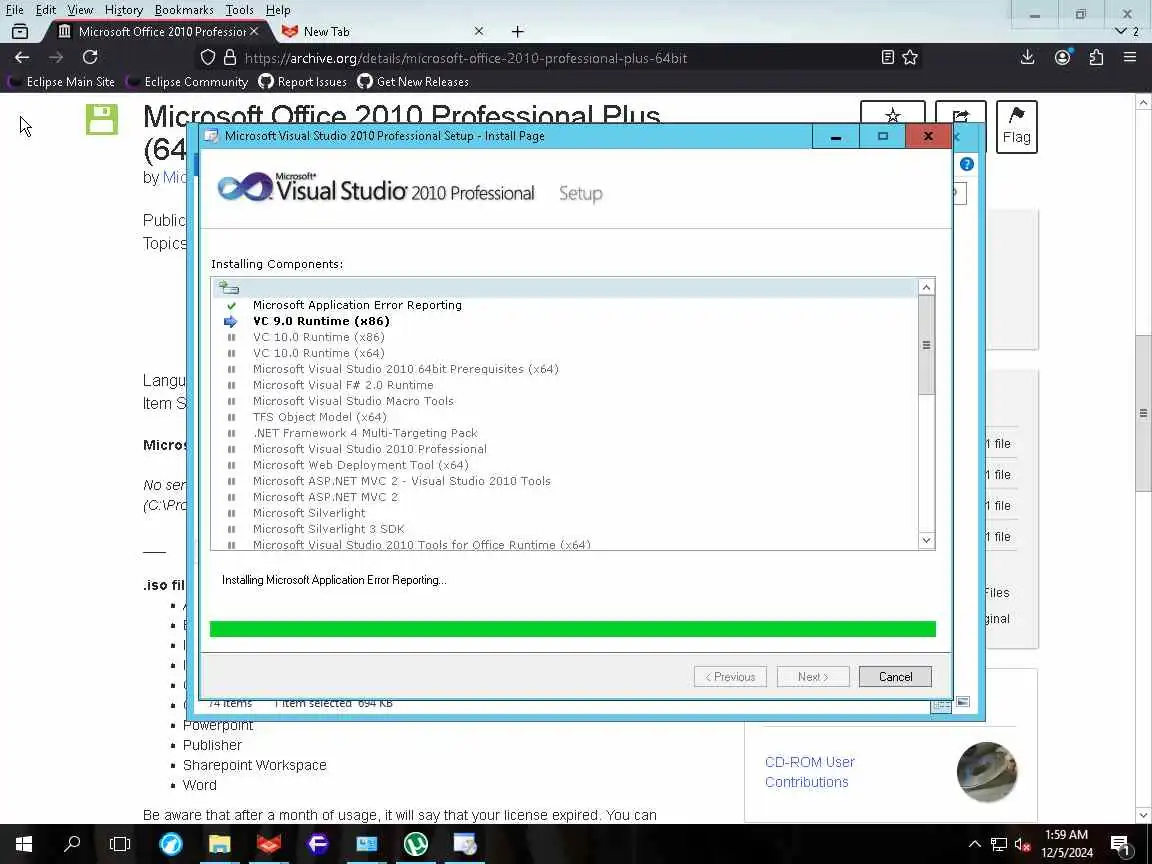Open the Help menu

point(278,10)
